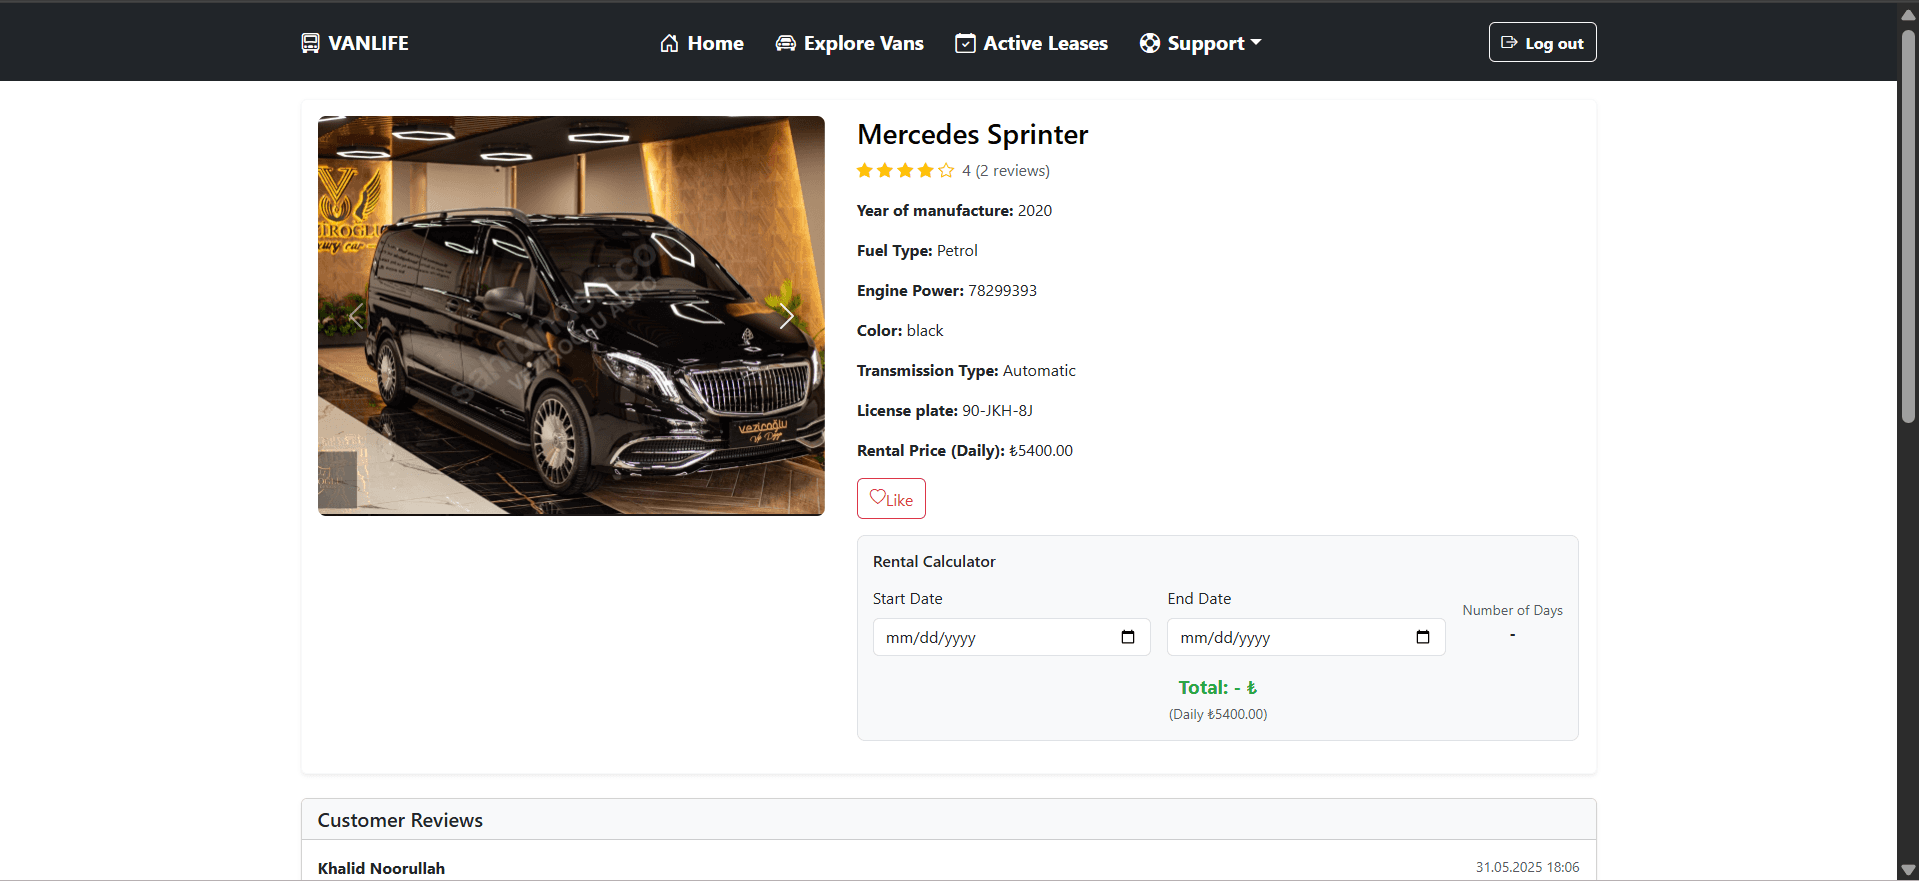
Task: Click the VANLIFE bus logo icon
Action: (x=311, y=43)
